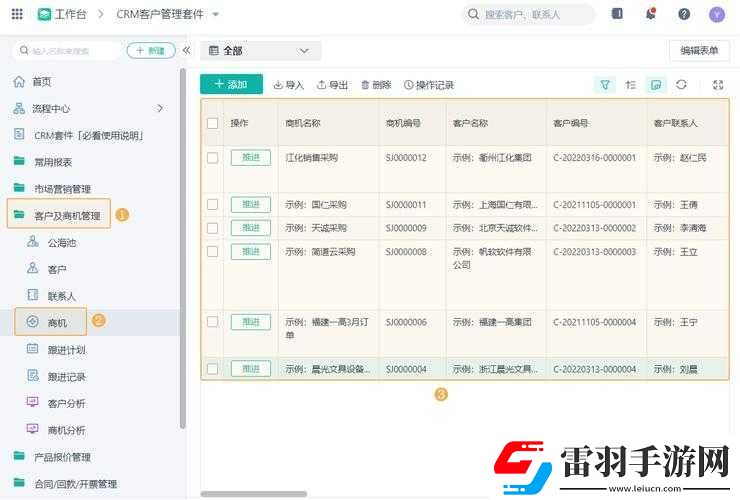Check the row with SJ0000006
Viewport: 740px width, 500px height.
[x=212, y=322]
